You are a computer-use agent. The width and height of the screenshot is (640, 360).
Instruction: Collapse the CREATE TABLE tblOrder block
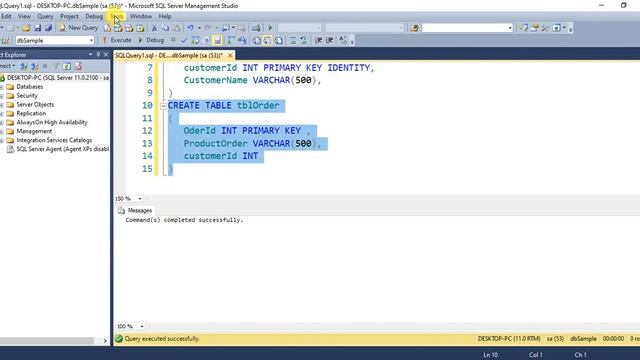163,106
